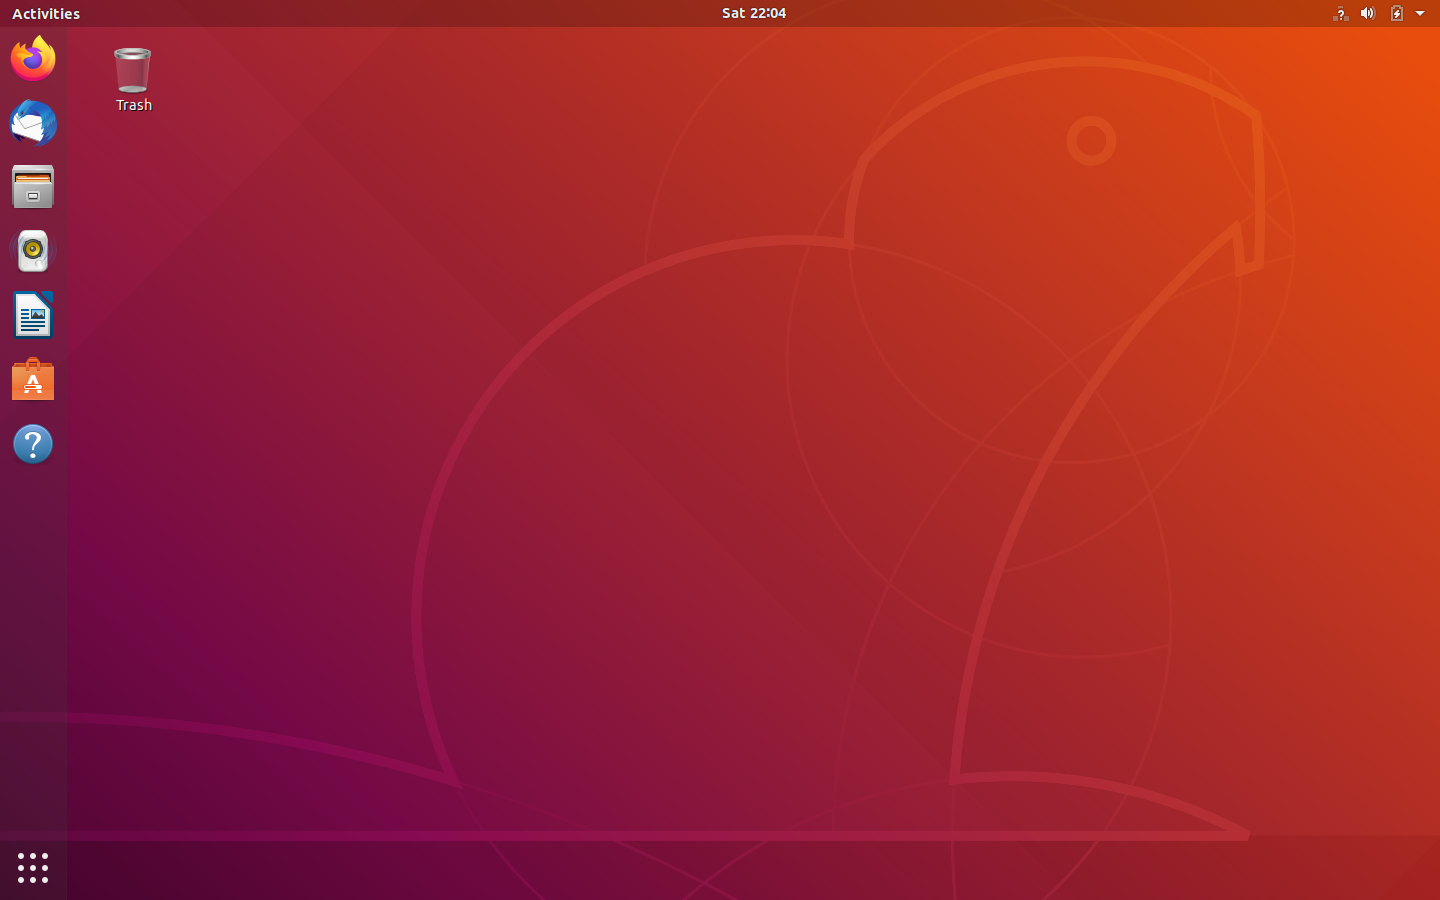Click the network status icon
Screen dimensions: 1440x900
click(1340, 13)
